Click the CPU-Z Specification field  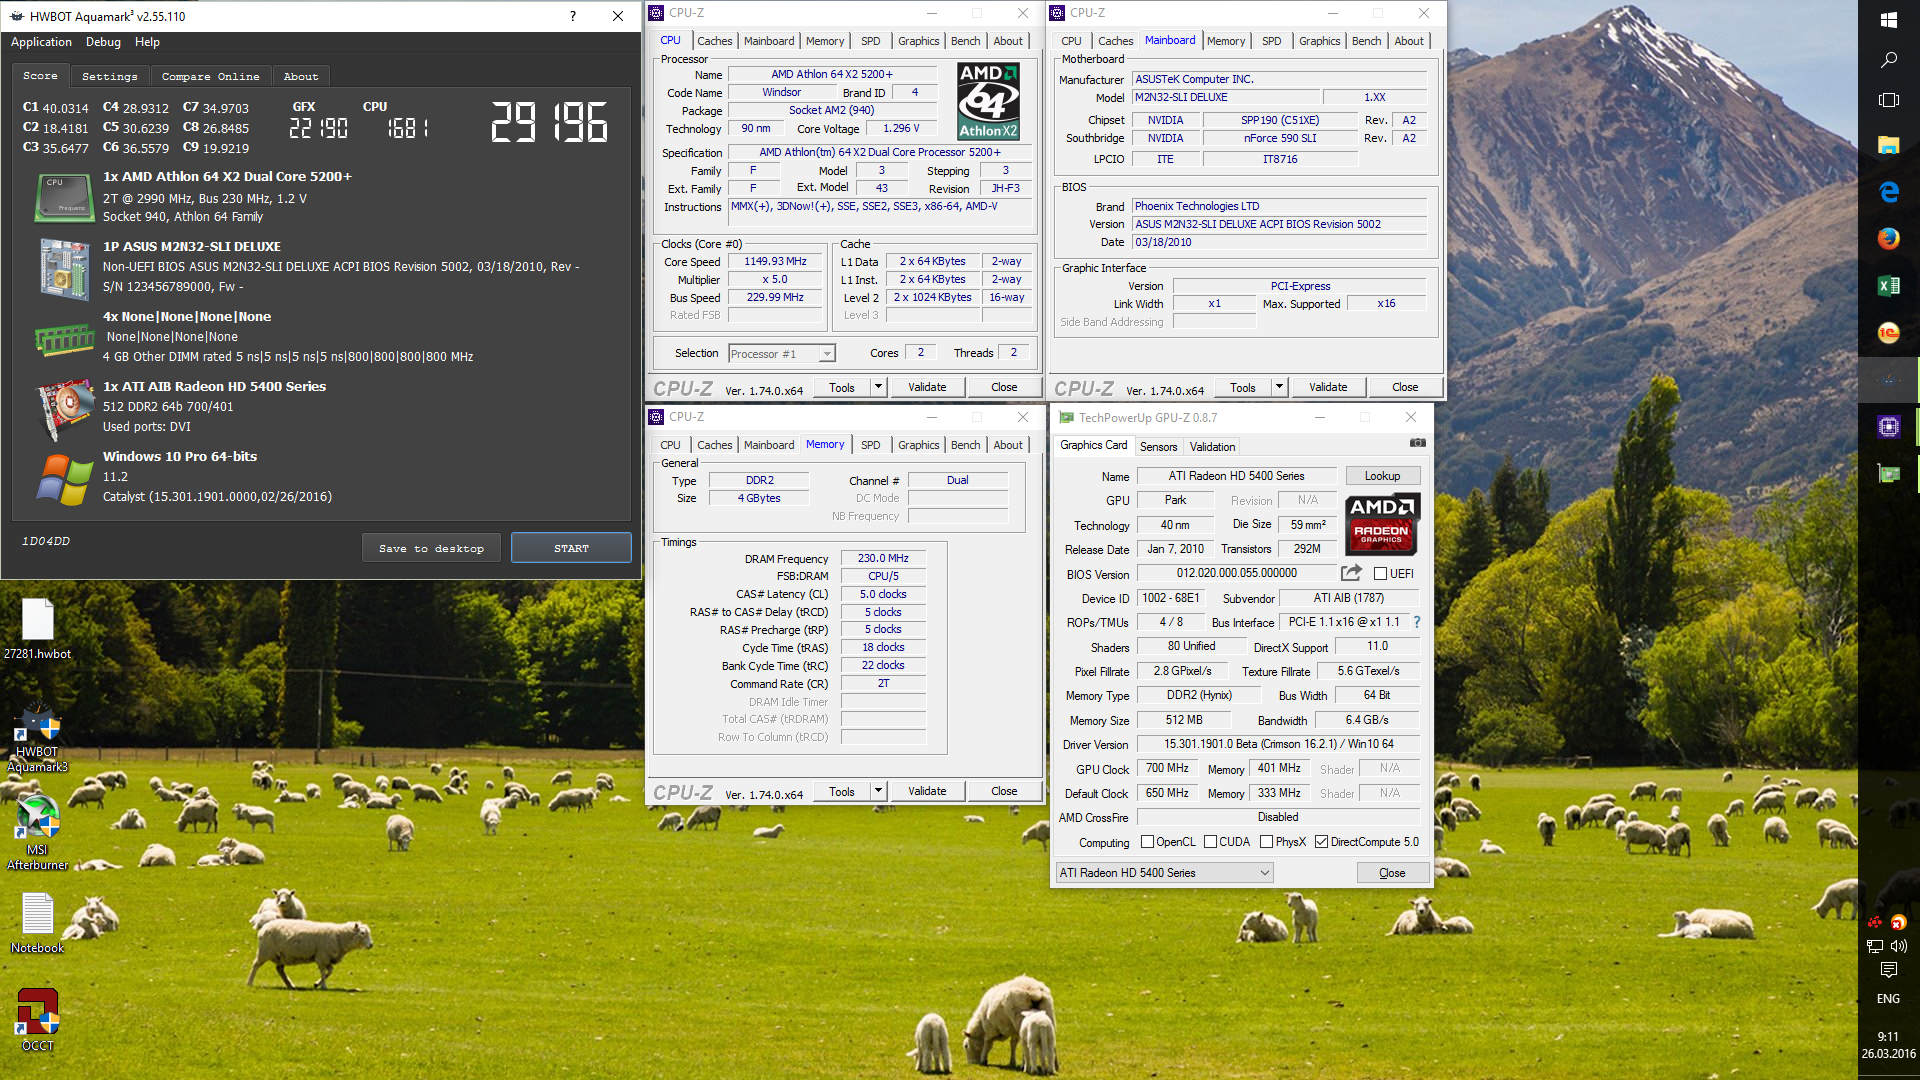879,152
